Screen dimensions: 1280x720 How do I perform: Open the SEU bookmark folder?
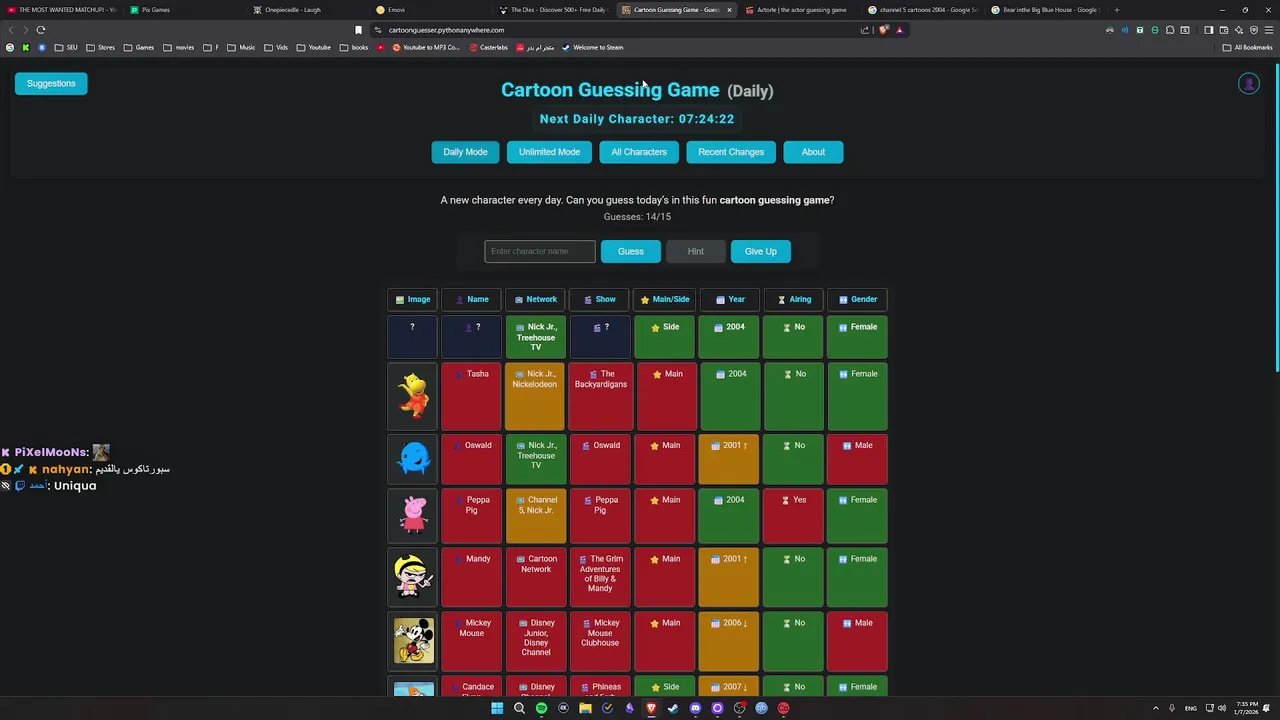click(66, 47)
